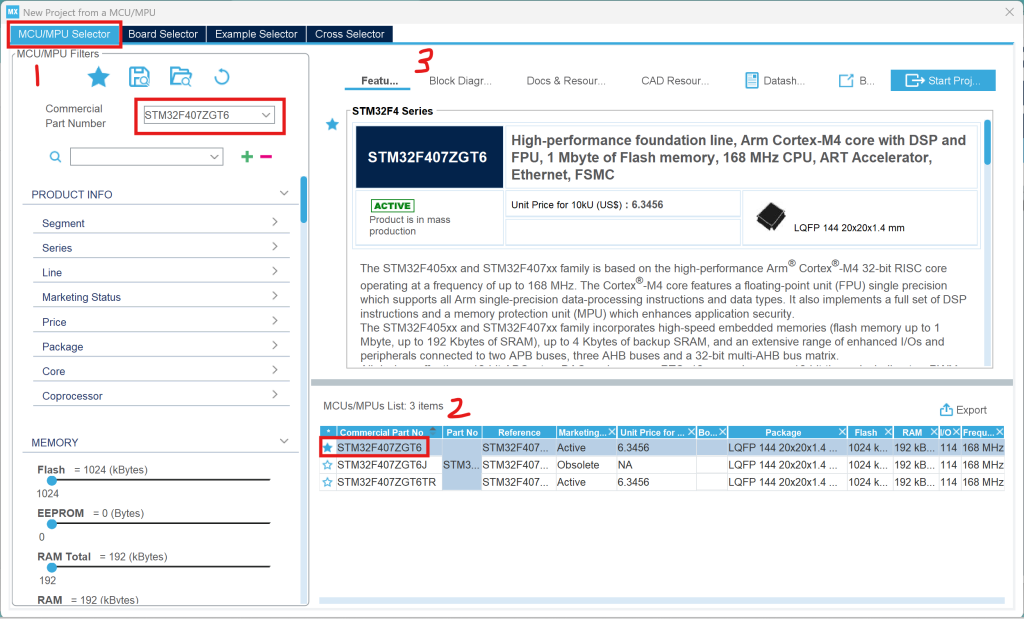Select the STM32F407ZGT6J part name cell
This screenshot has width=1024, height=619.
coord(382,465)
